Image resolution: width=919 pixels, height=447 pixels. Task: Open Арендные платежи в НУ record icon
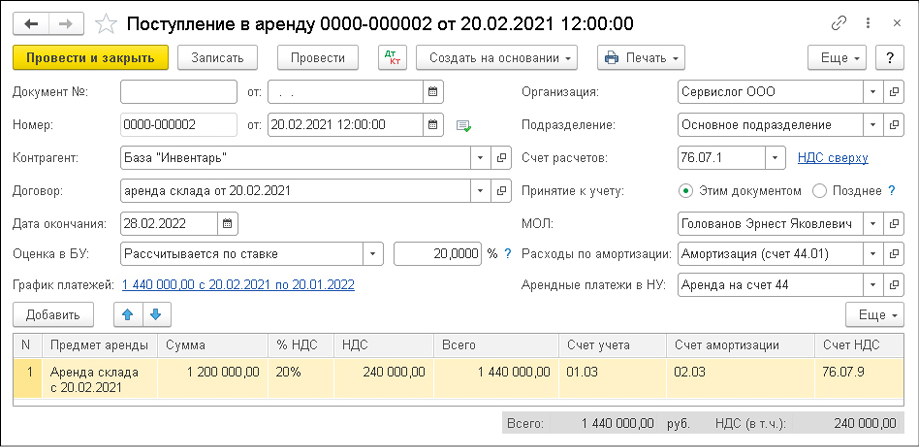tap(894, 285)
